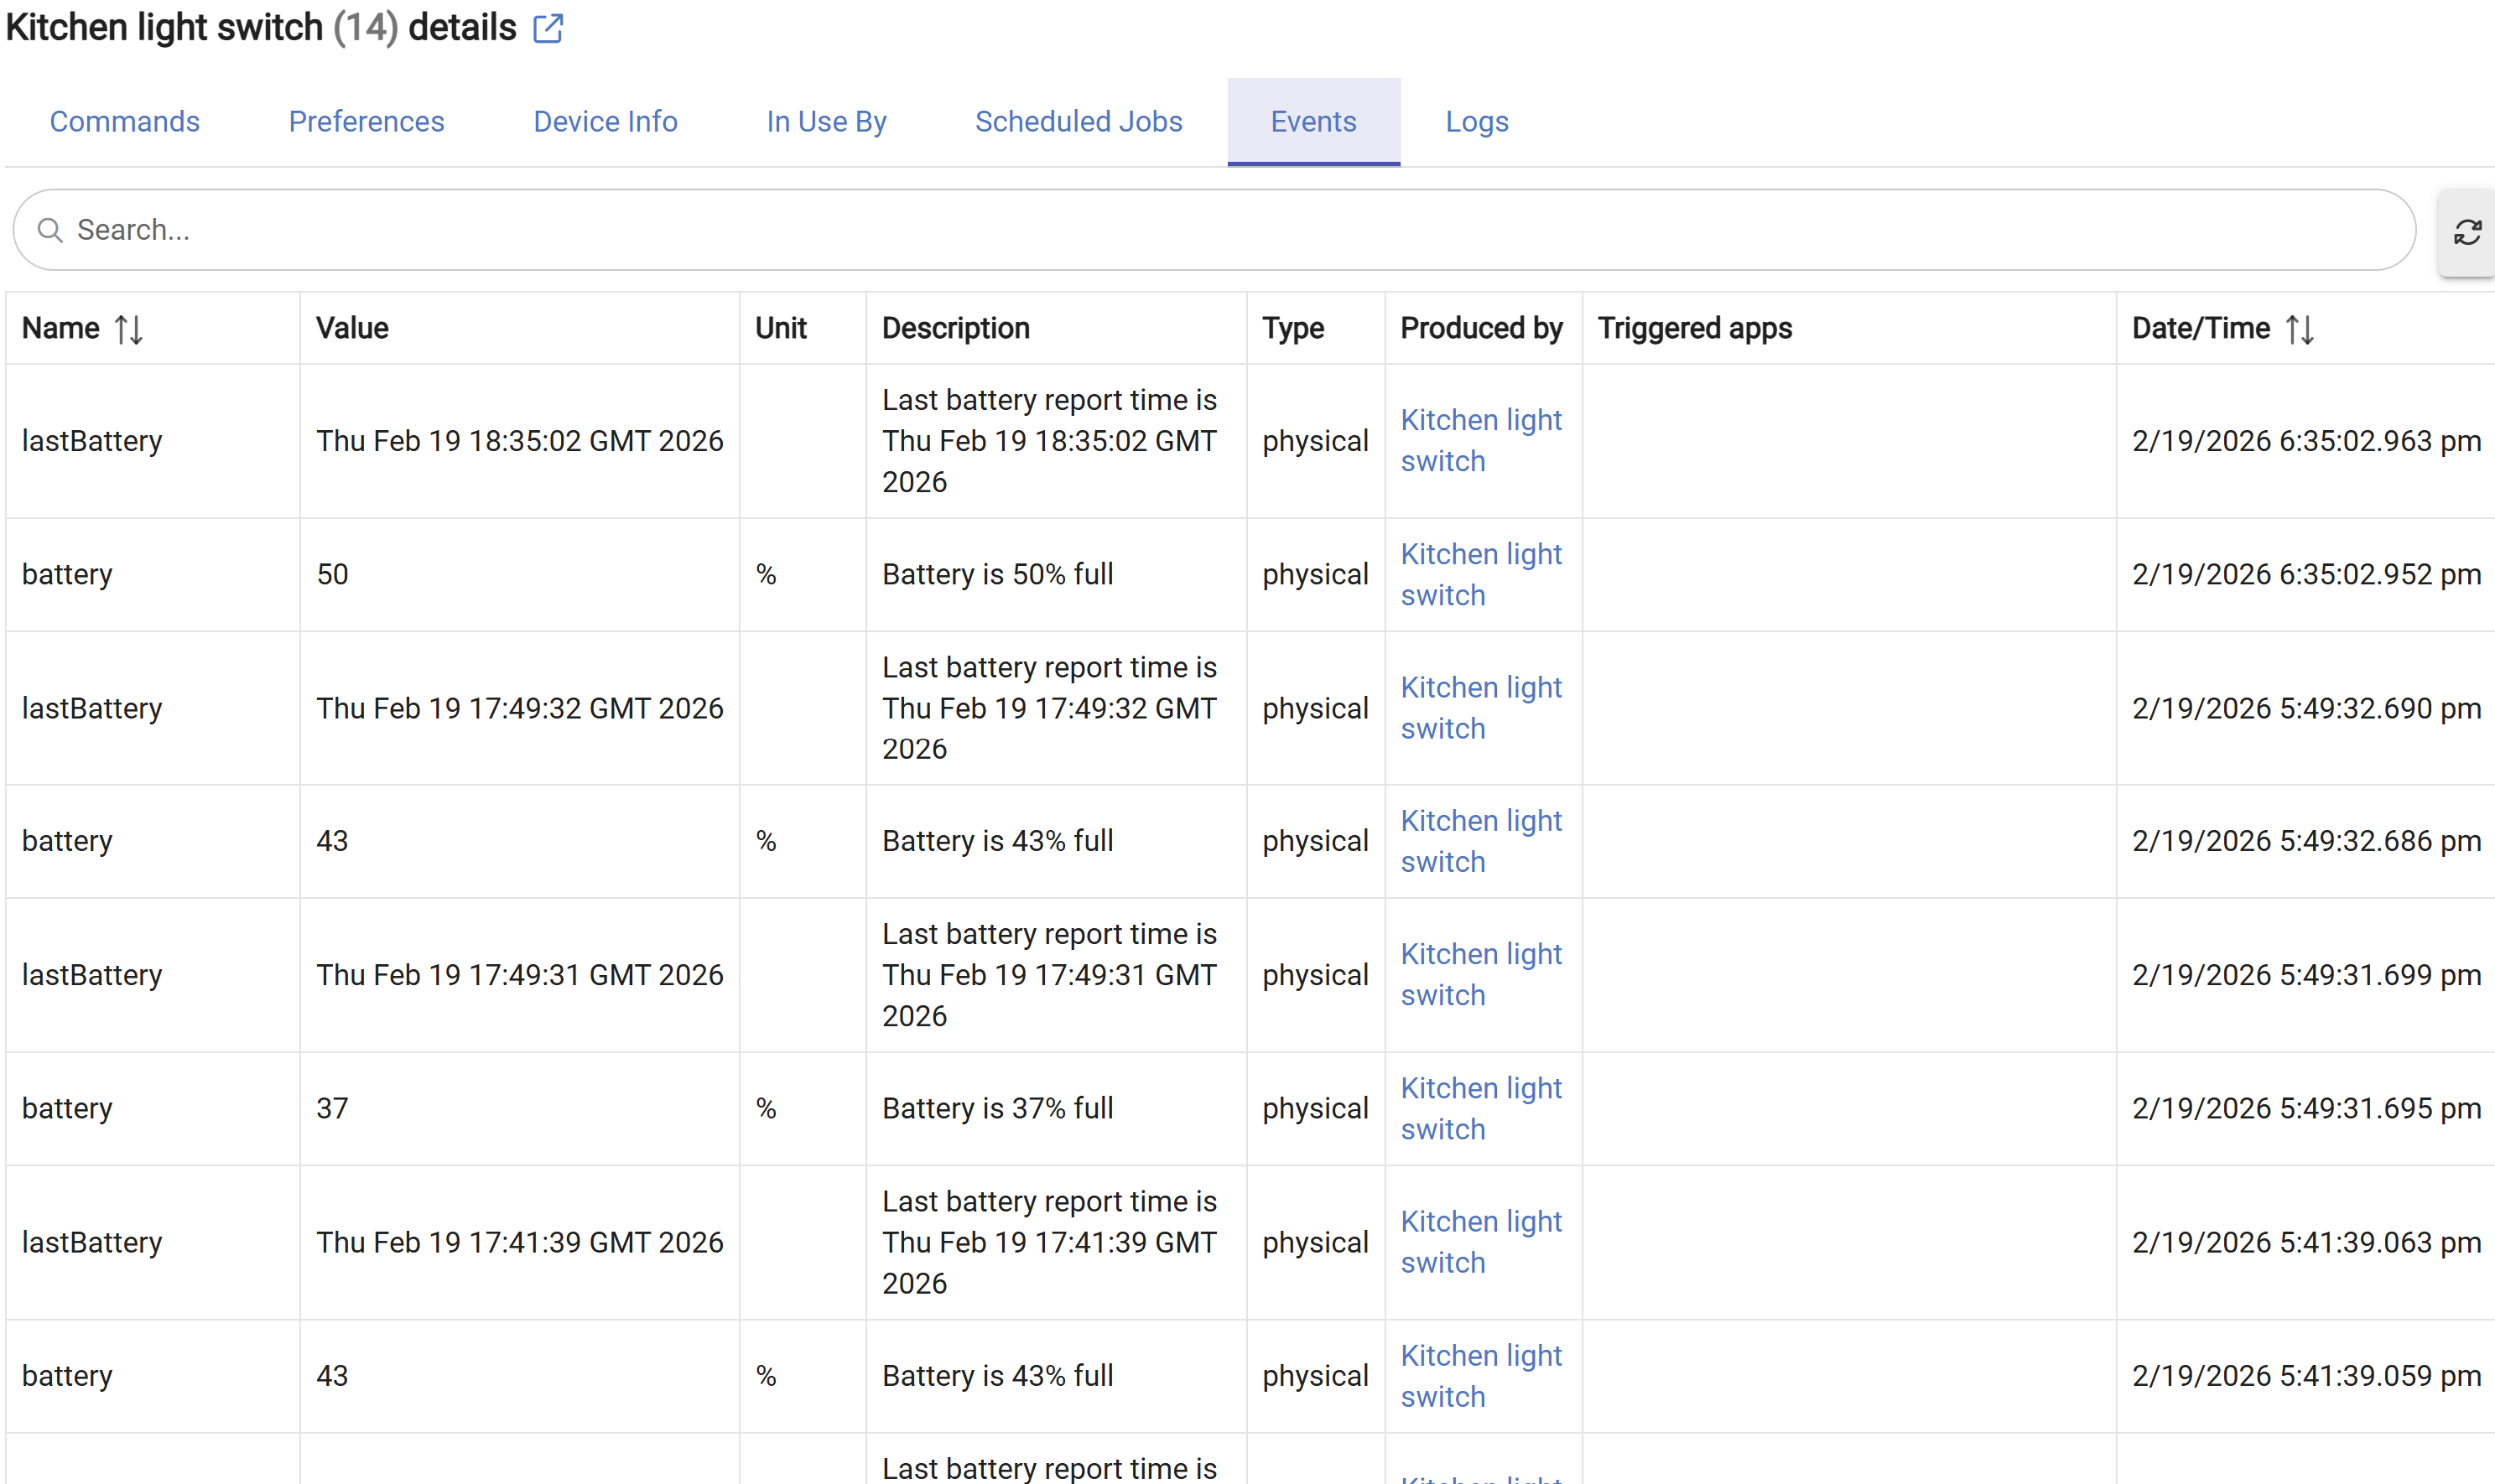Viewport: 2495px width, 1484px height.
Task: Select value 'Thu Feb 19 17:49:31 GMT 2026'
Action: click(519, 975)
